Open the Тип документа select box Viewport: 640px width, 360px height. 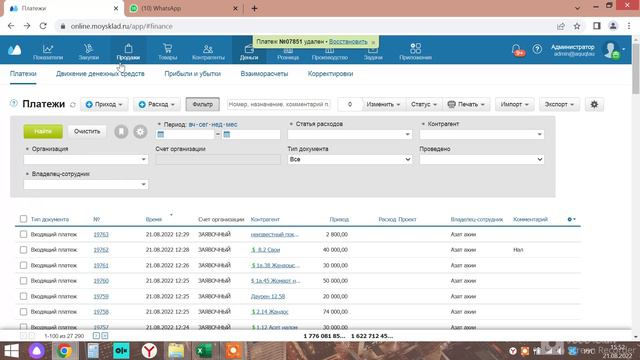pos(350,160)
